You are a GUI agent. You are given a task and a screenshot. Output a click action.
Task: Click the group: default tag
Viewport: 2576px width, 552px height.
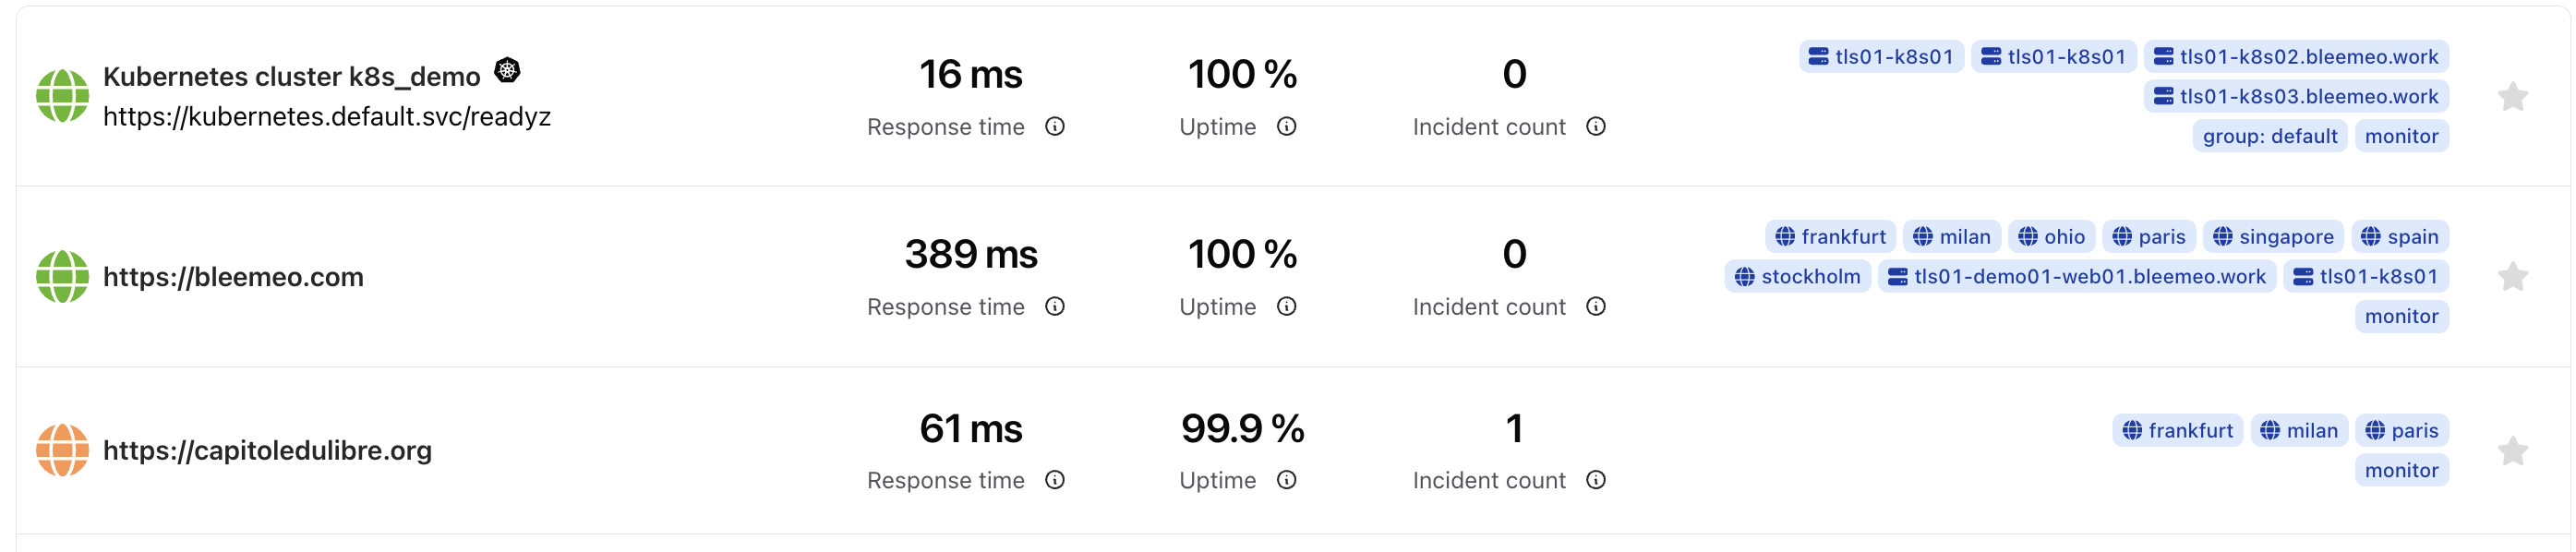2269,136
